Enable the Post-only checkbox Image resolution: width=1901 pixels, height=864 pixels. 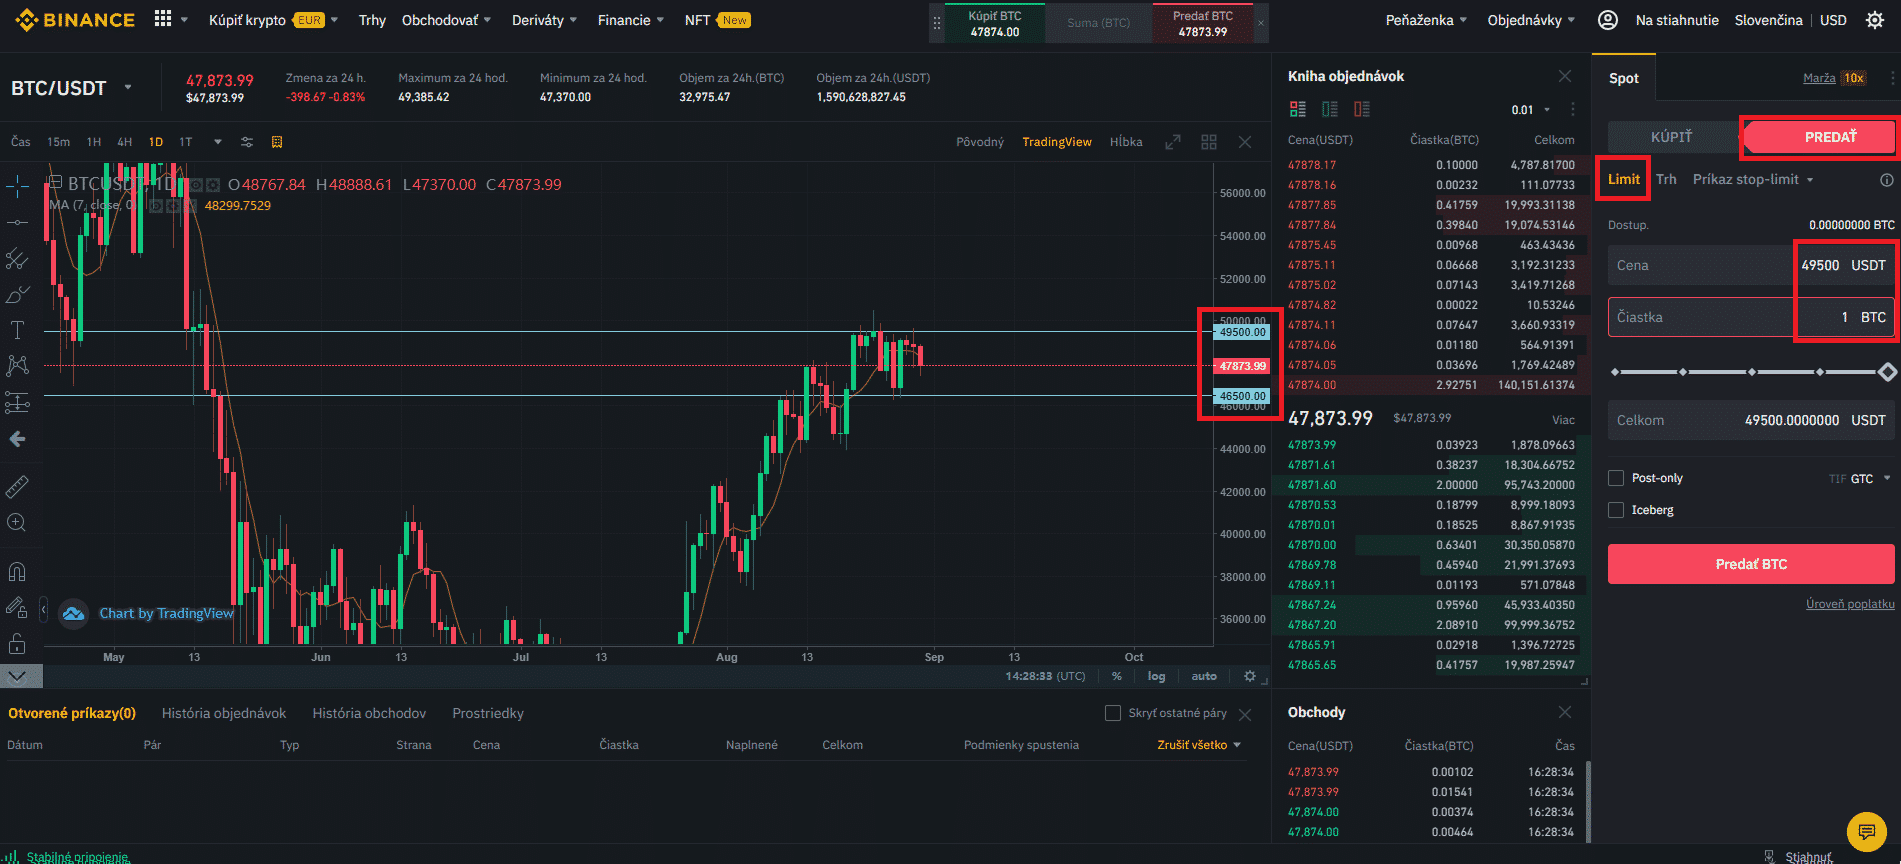point(1616,478)
